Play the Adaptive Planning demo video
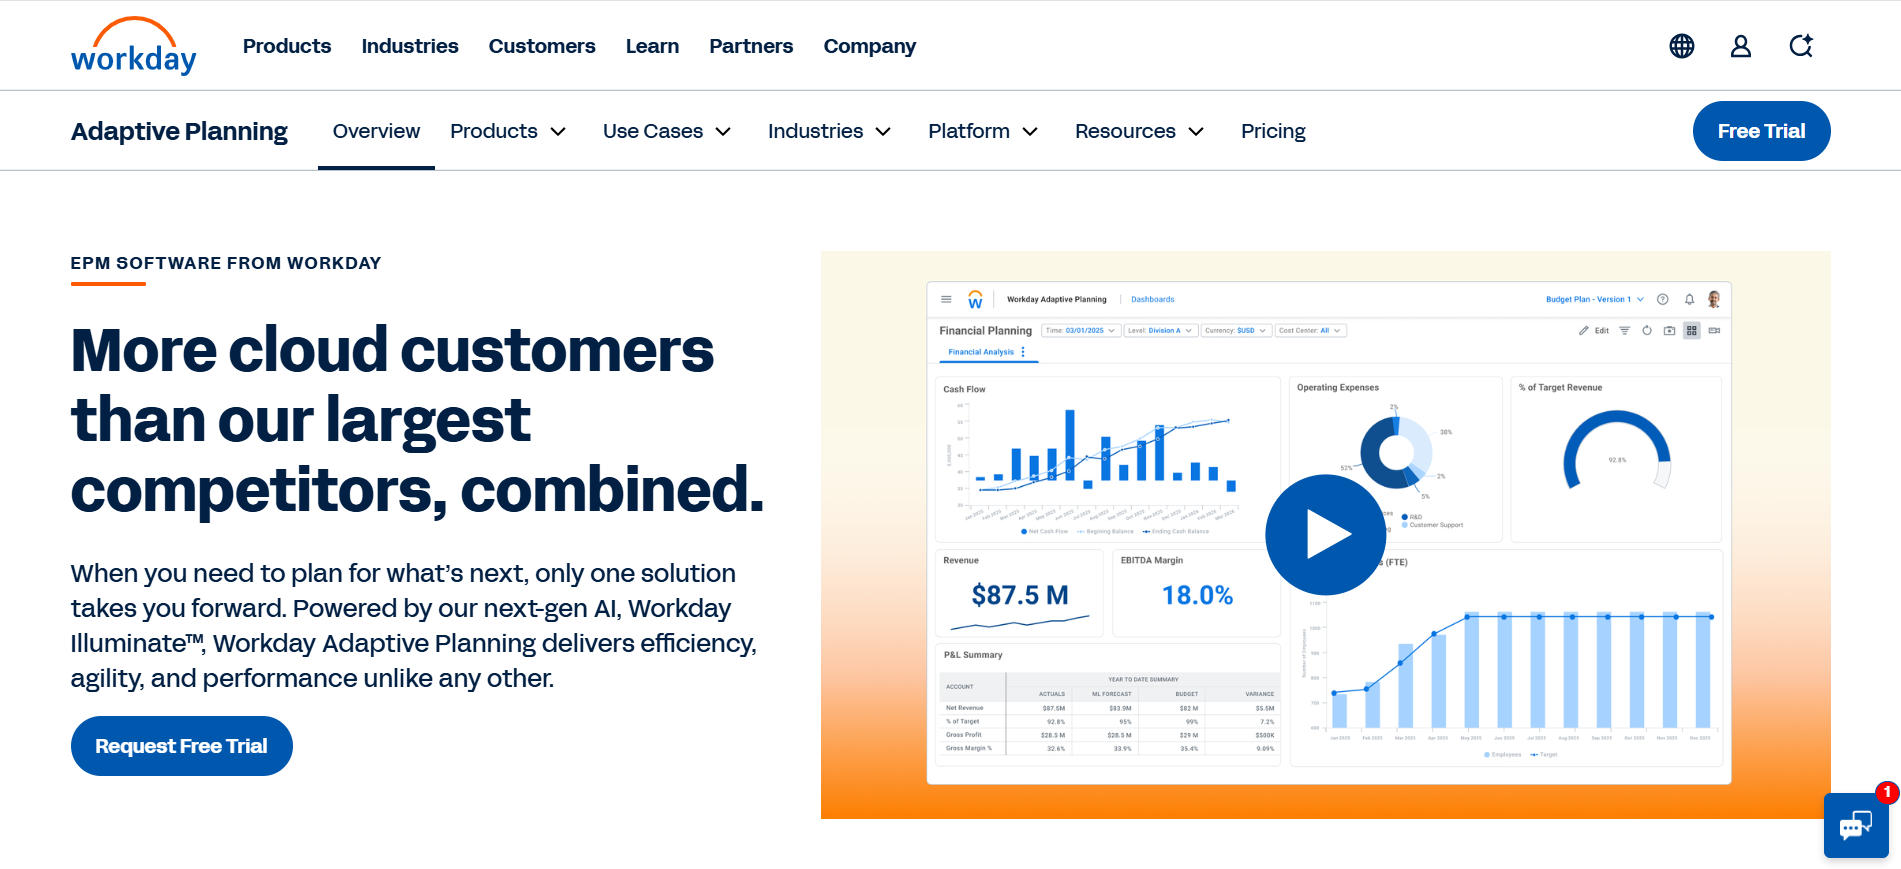The width and height of the screenshot is (1901, 869). point(1325,535)
